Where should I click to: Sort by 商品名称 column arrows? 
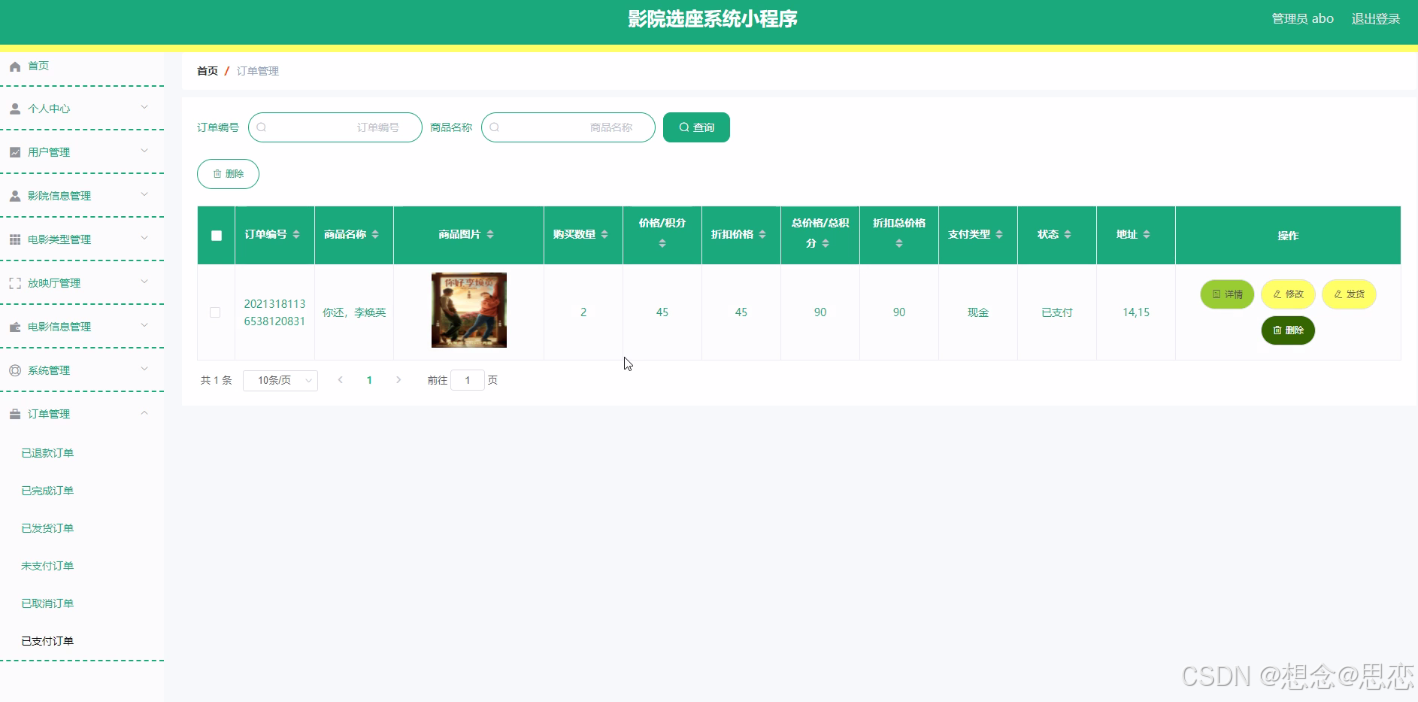[375, 235]
